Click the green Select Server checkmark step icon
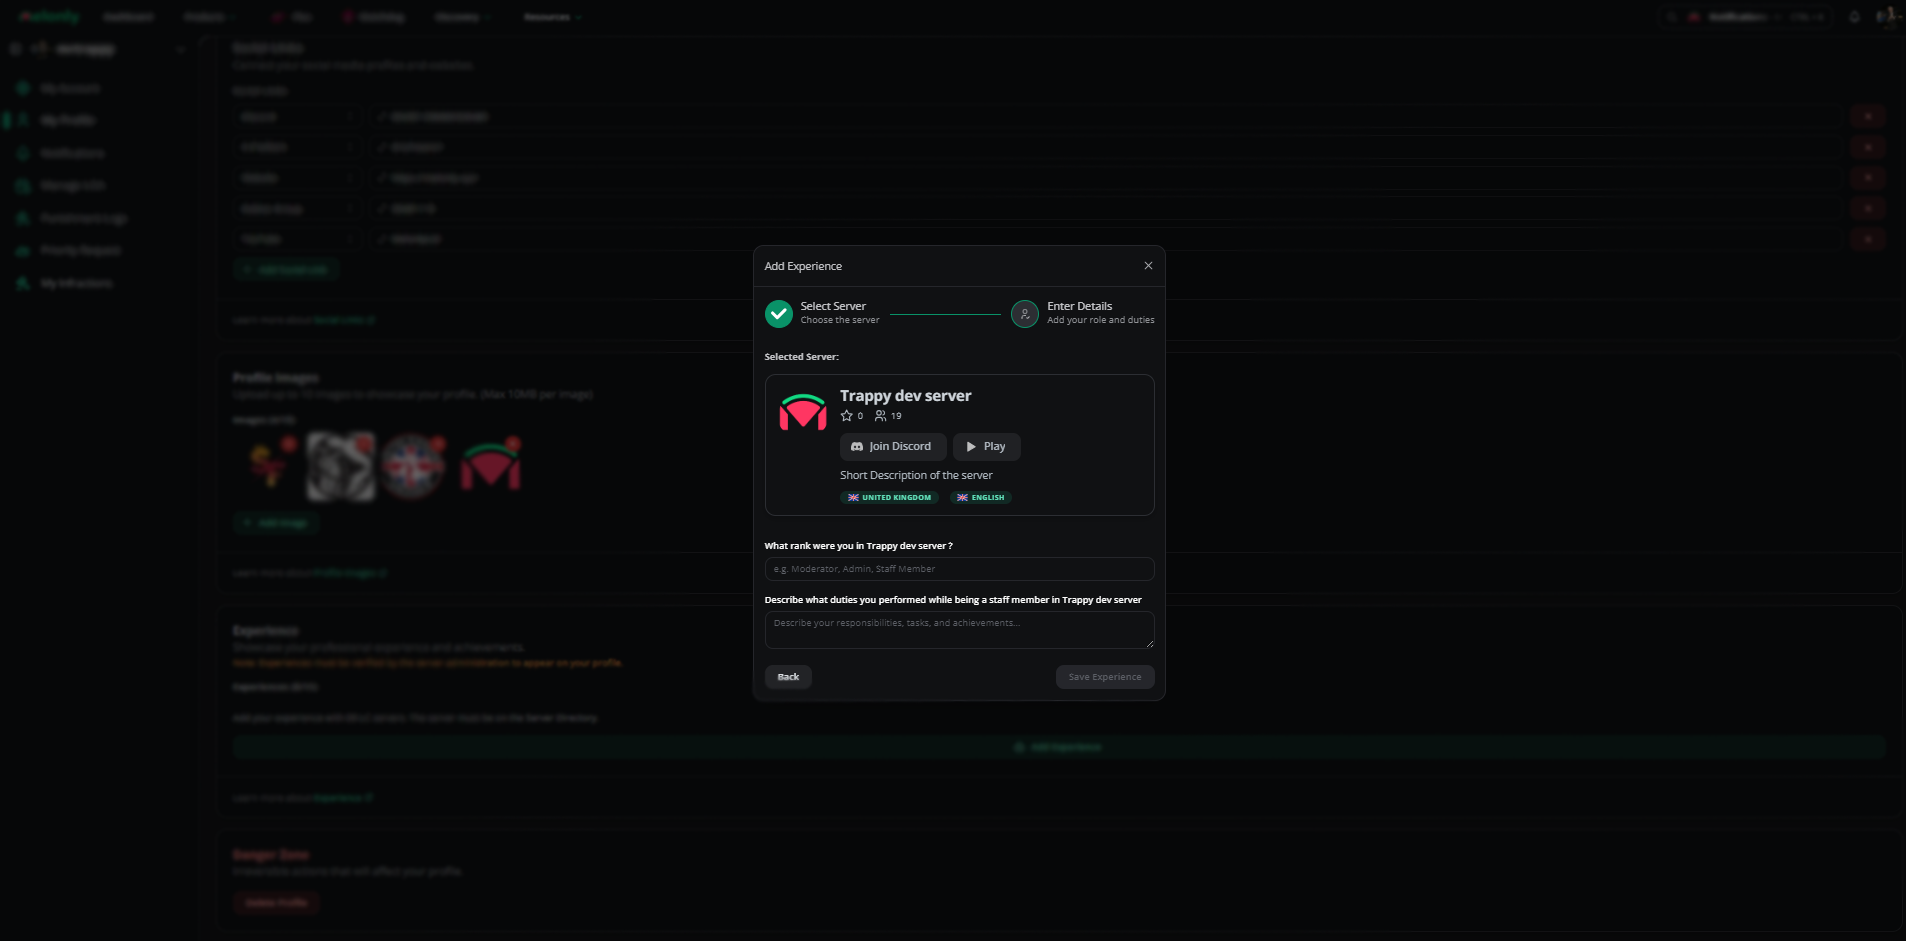This screenshot has width=1906, height=941. pos(779,314)
